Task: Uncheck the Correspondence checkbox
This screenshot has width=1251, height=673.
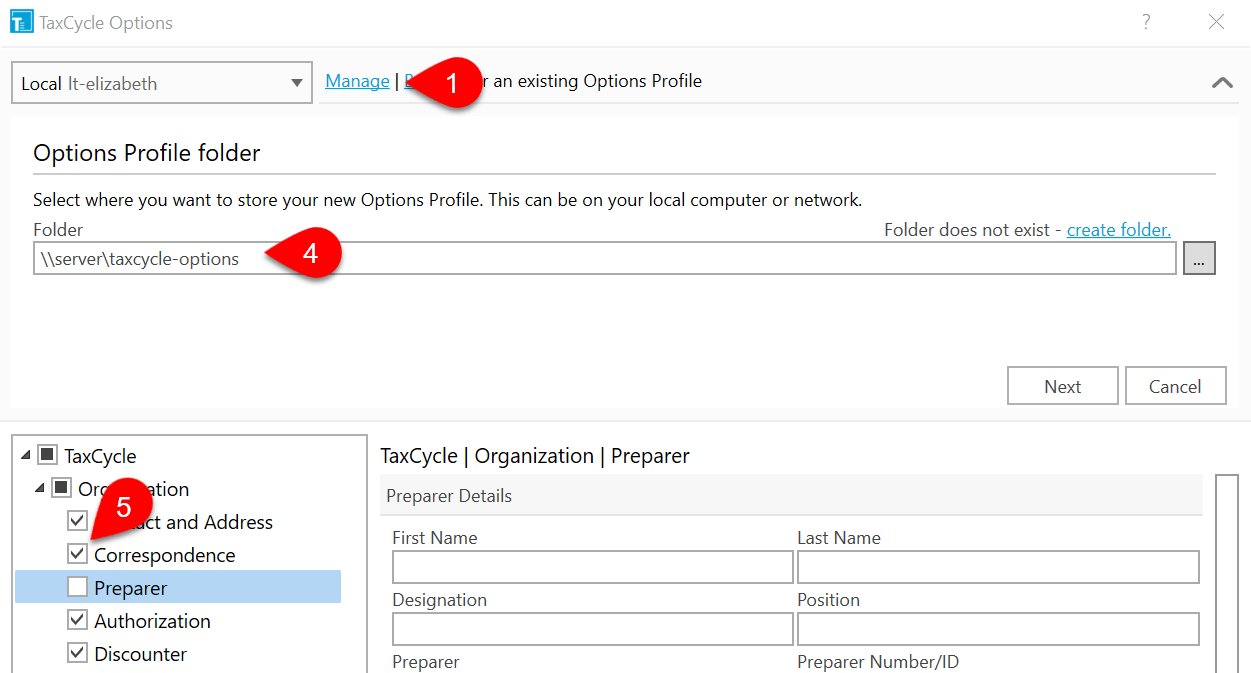Action: tap(77, 554)
